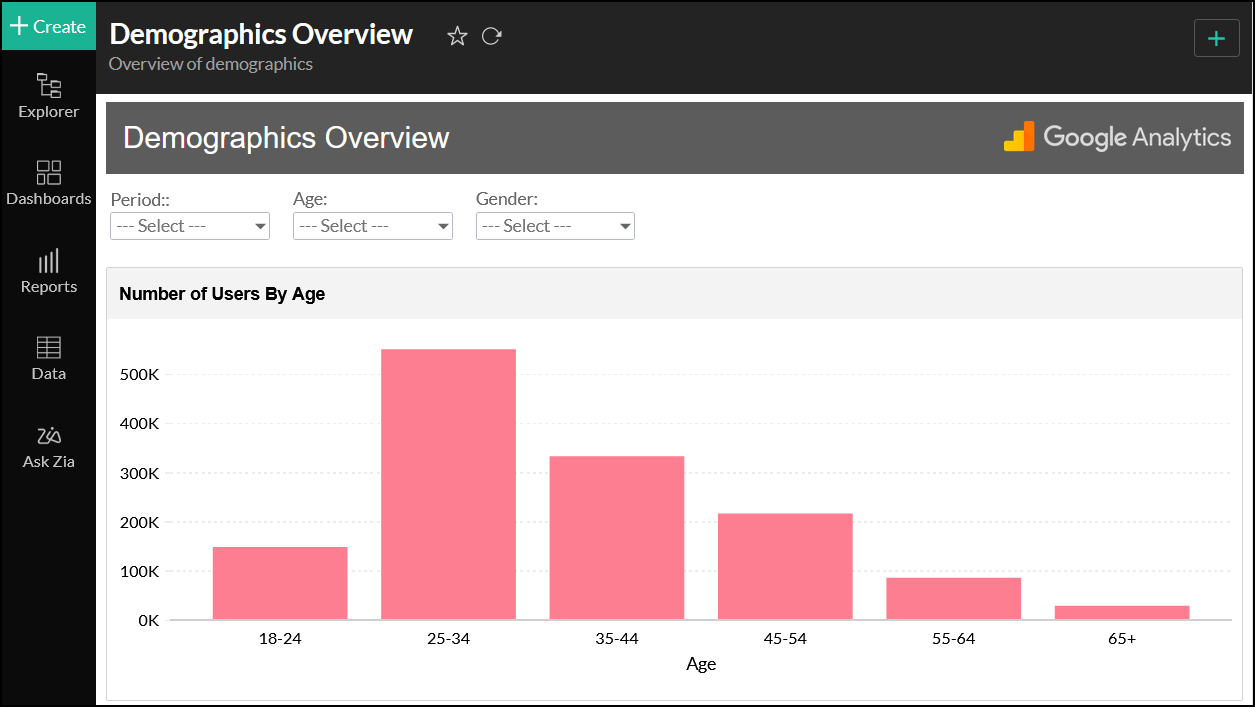The image size is (1255, 707).
Task: Click the green Create button
Action: coord(48,26)
